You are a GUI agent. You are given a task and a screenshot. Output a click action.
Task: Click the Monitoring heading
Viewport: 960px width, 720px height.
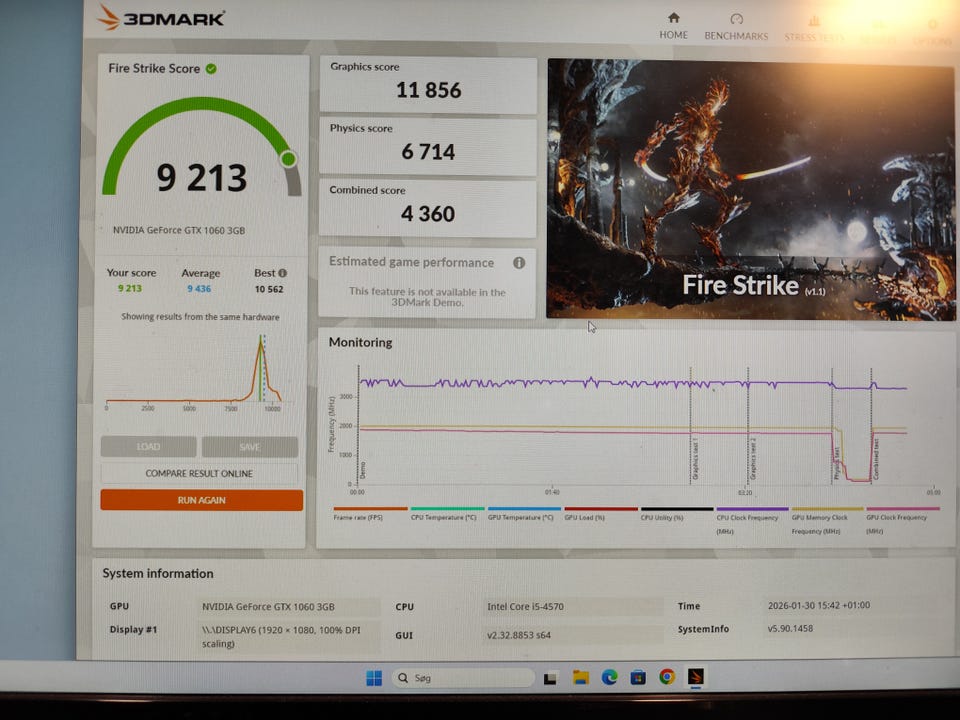(x=361, y=342)
